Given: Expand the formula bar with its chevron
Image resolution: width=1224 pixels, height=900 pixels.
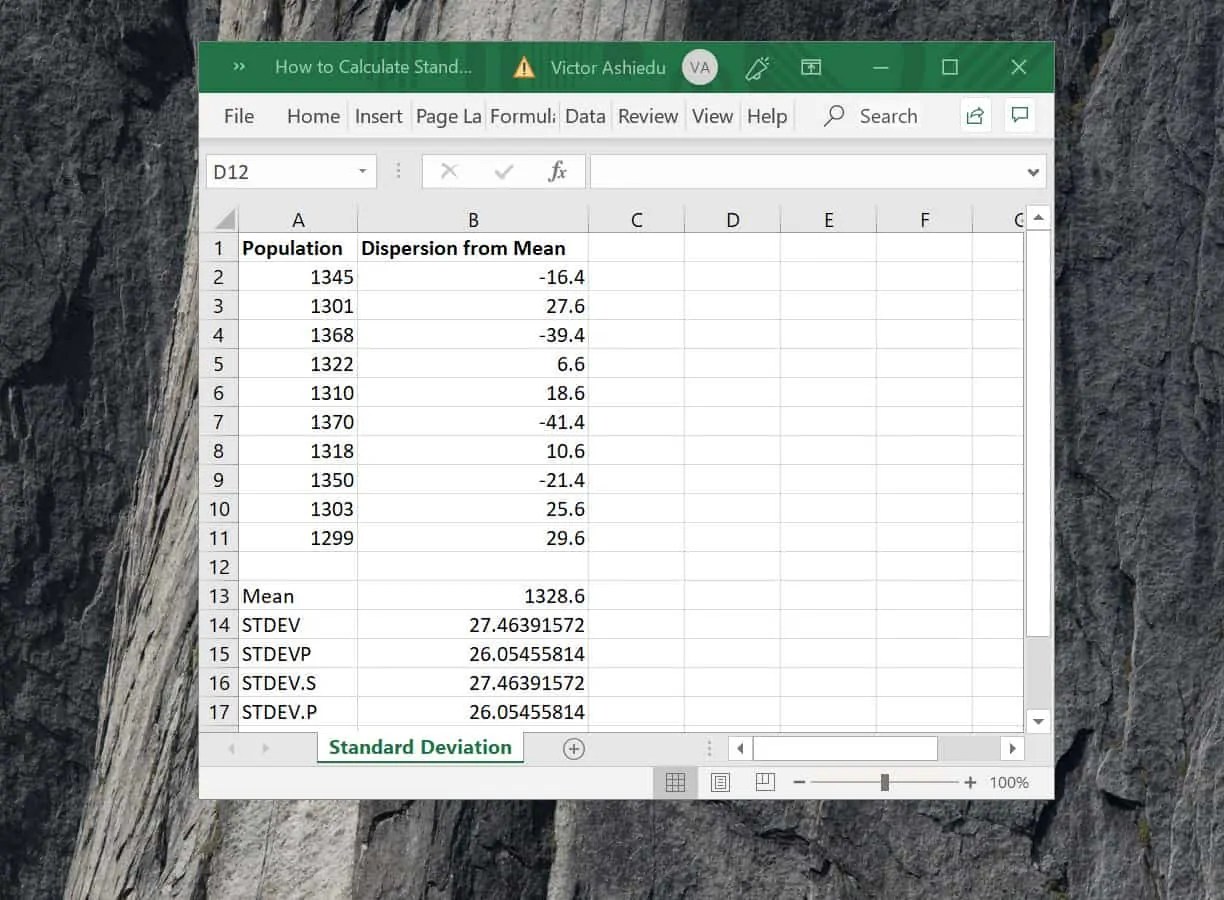Looking at the screenshot, I should coord(1032,171).
